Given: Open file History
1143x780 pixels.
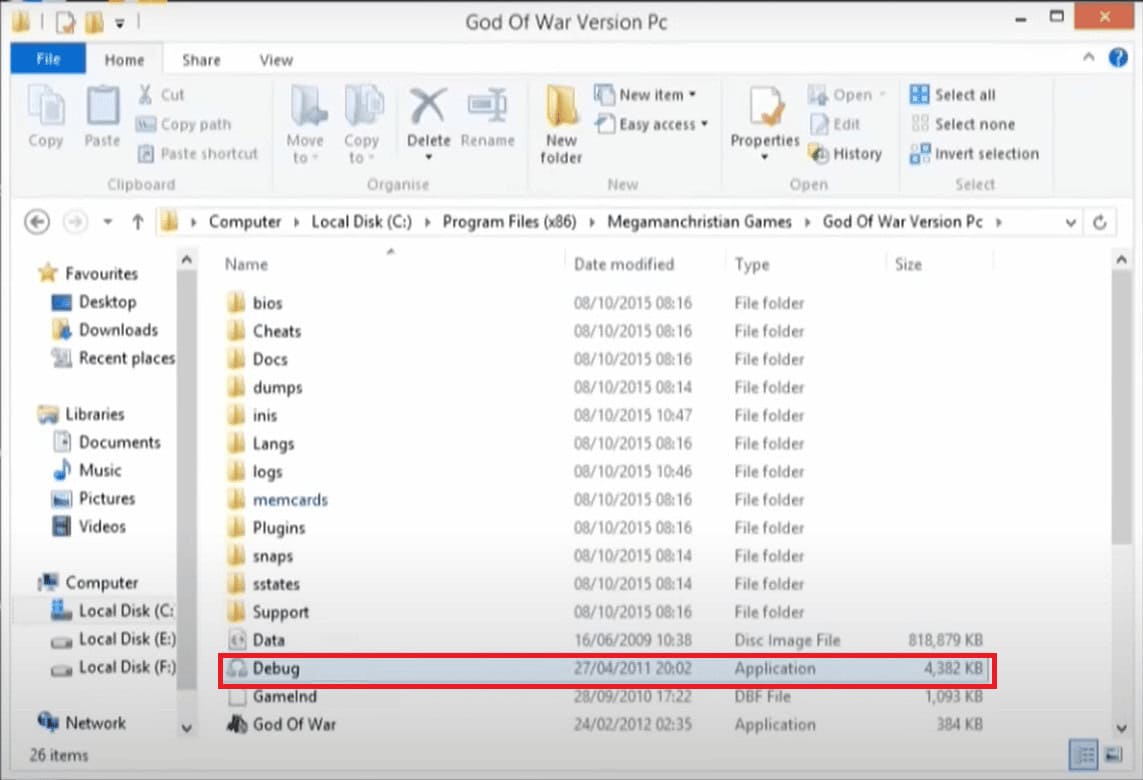Looking at the screenshot, I should click(846, 154).
